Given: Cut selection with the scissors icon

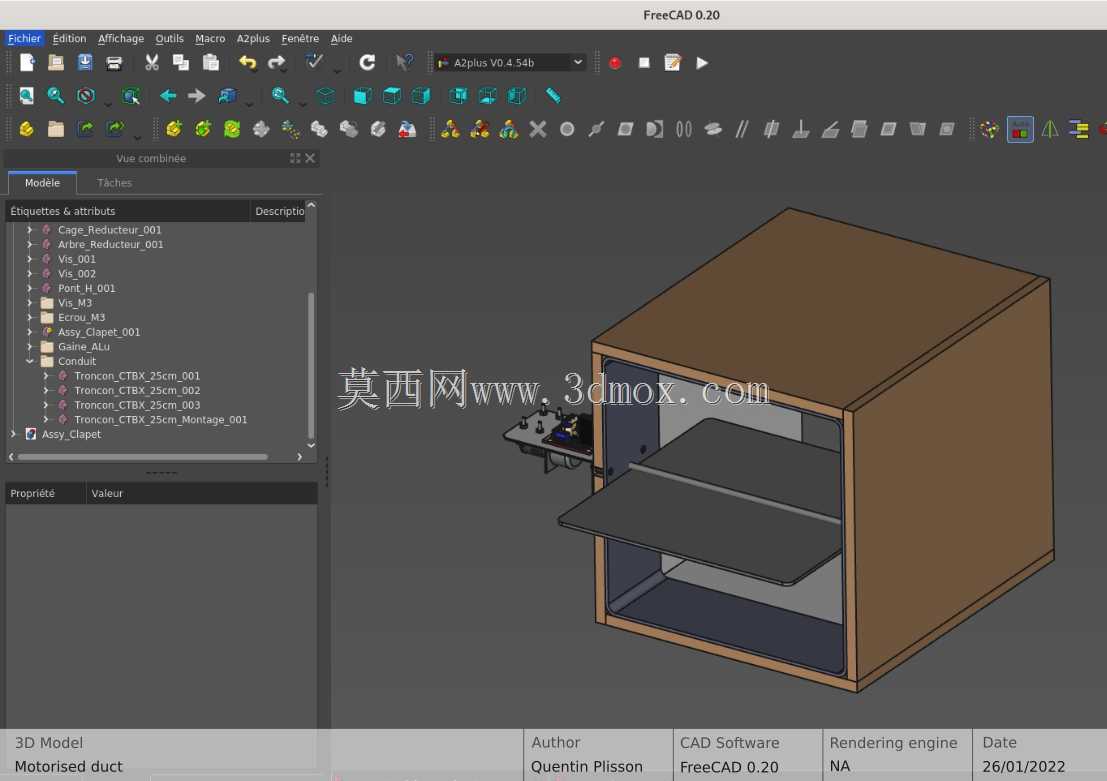Looking at the screenshot, I should 152,63.
